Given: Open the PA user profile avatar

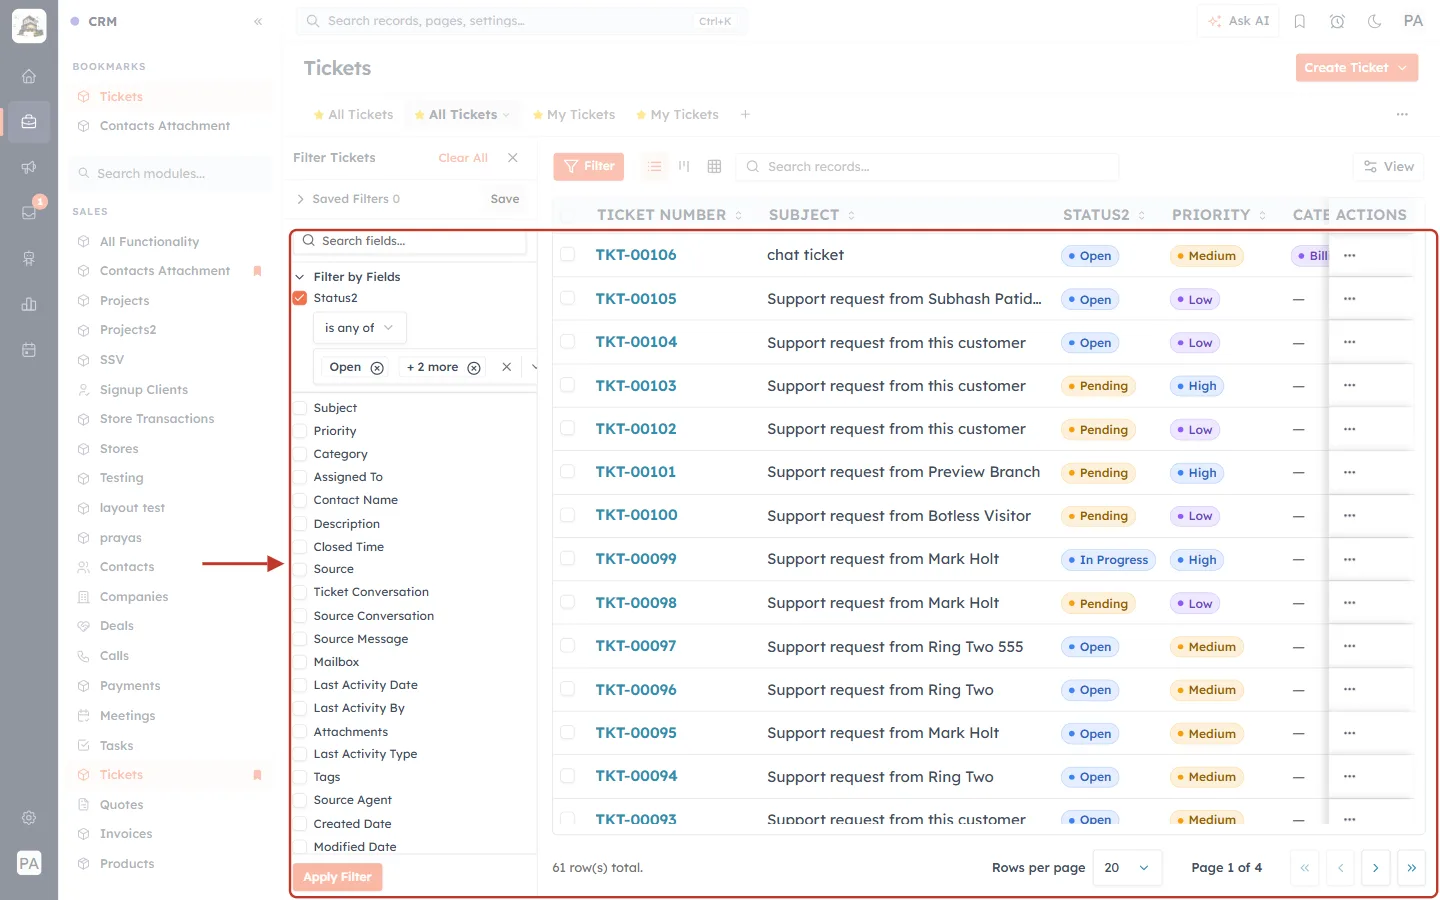Looking at the screenshot, I should (1413, 21).
